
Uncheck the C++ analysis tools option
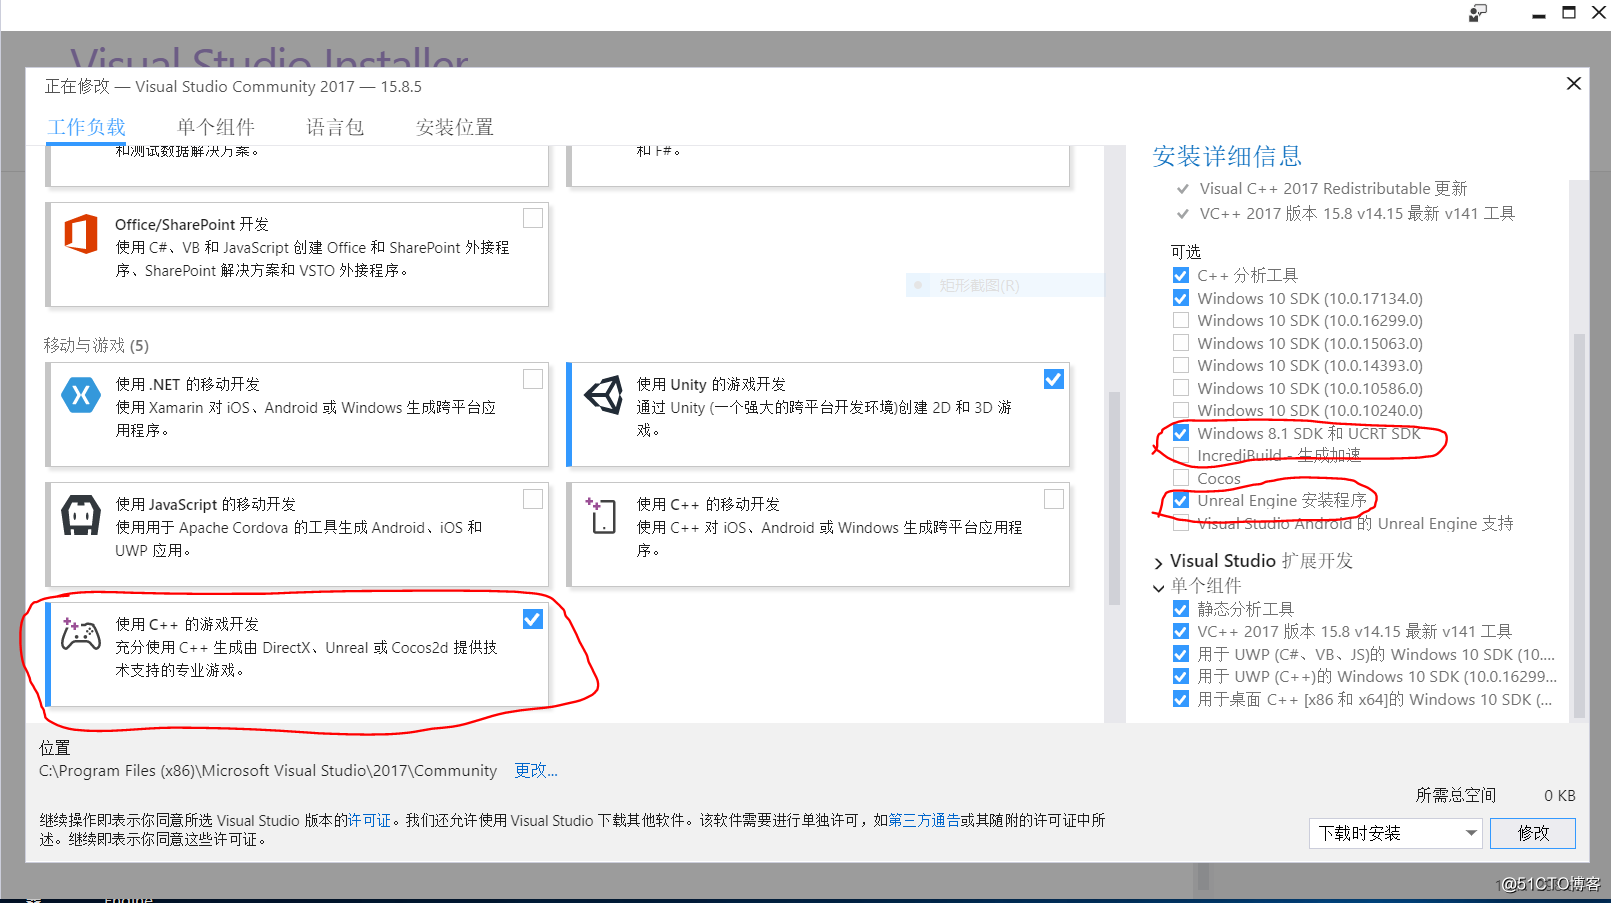tap(1181, 275)
